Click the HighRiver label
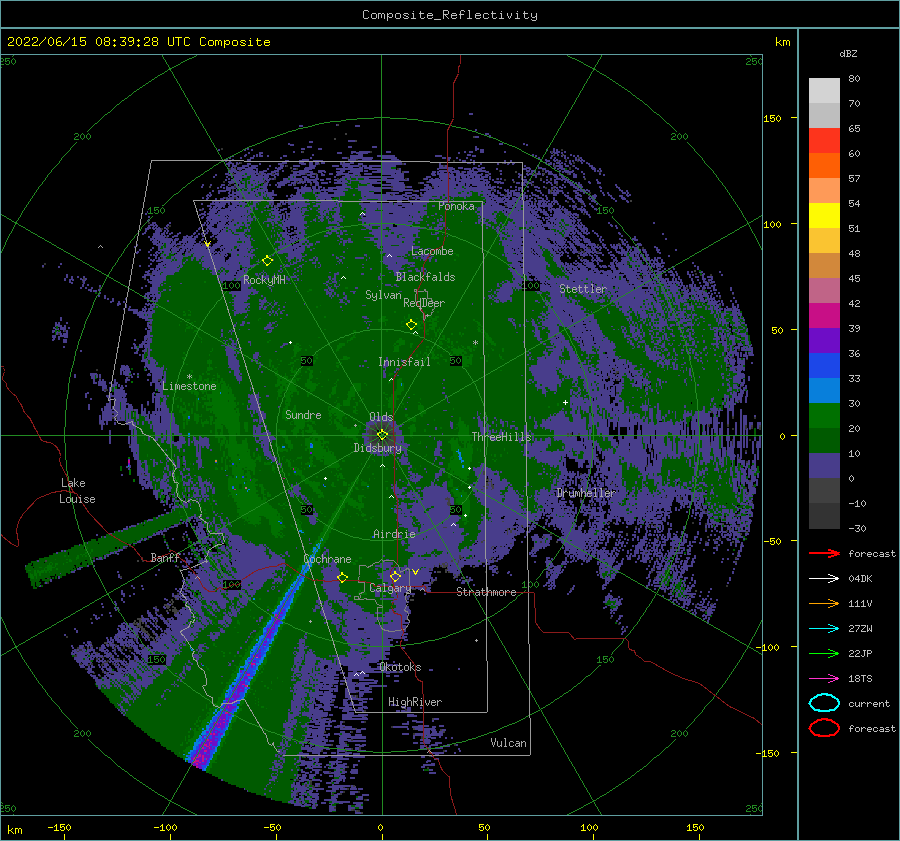900x841 pixels. tap(415, 702)
